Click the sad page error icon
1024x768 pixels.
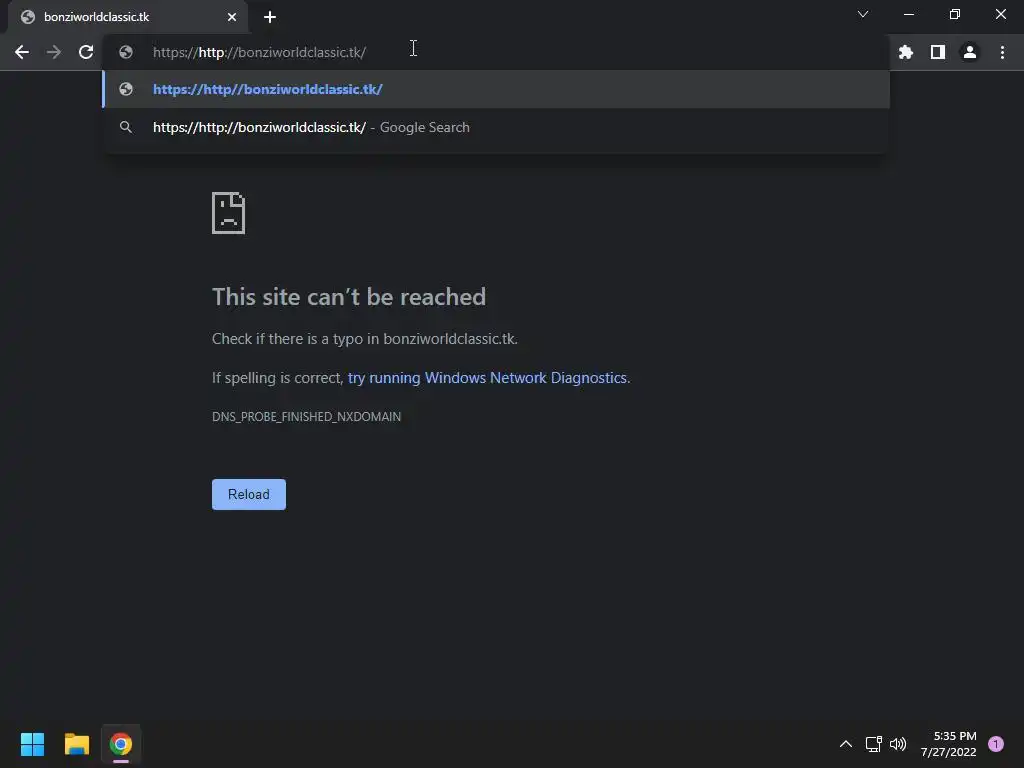pyautogui.click(x=229, y=213)
